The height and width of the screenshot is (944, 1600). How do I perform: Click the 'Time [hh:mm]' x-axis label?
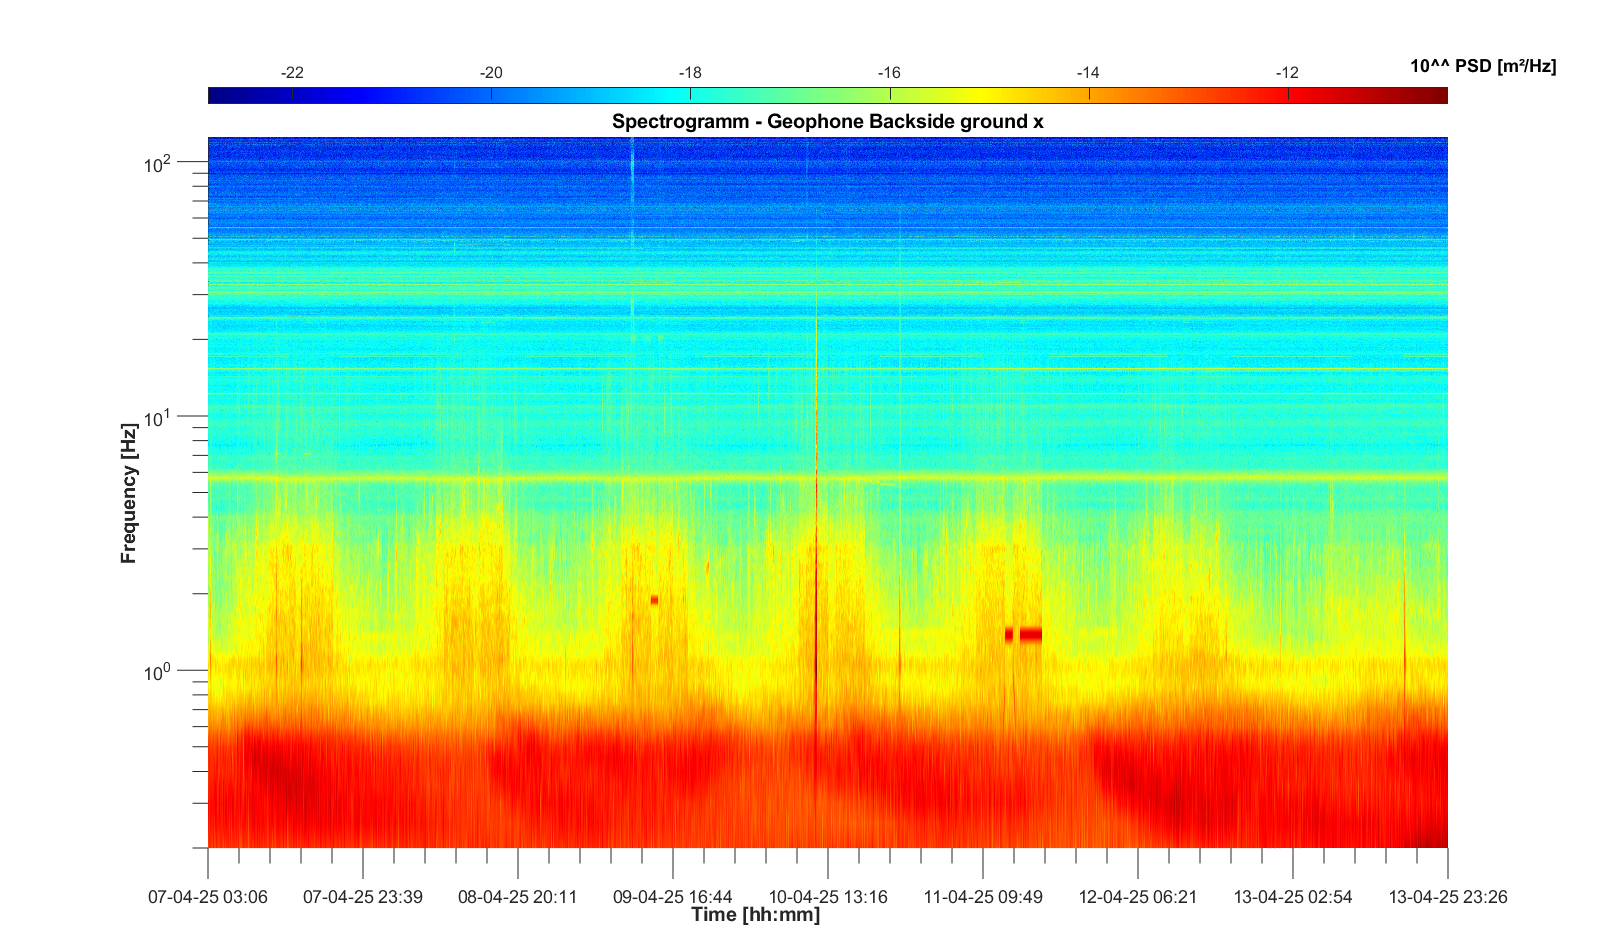pyautogui.click(x=755, y=915)
